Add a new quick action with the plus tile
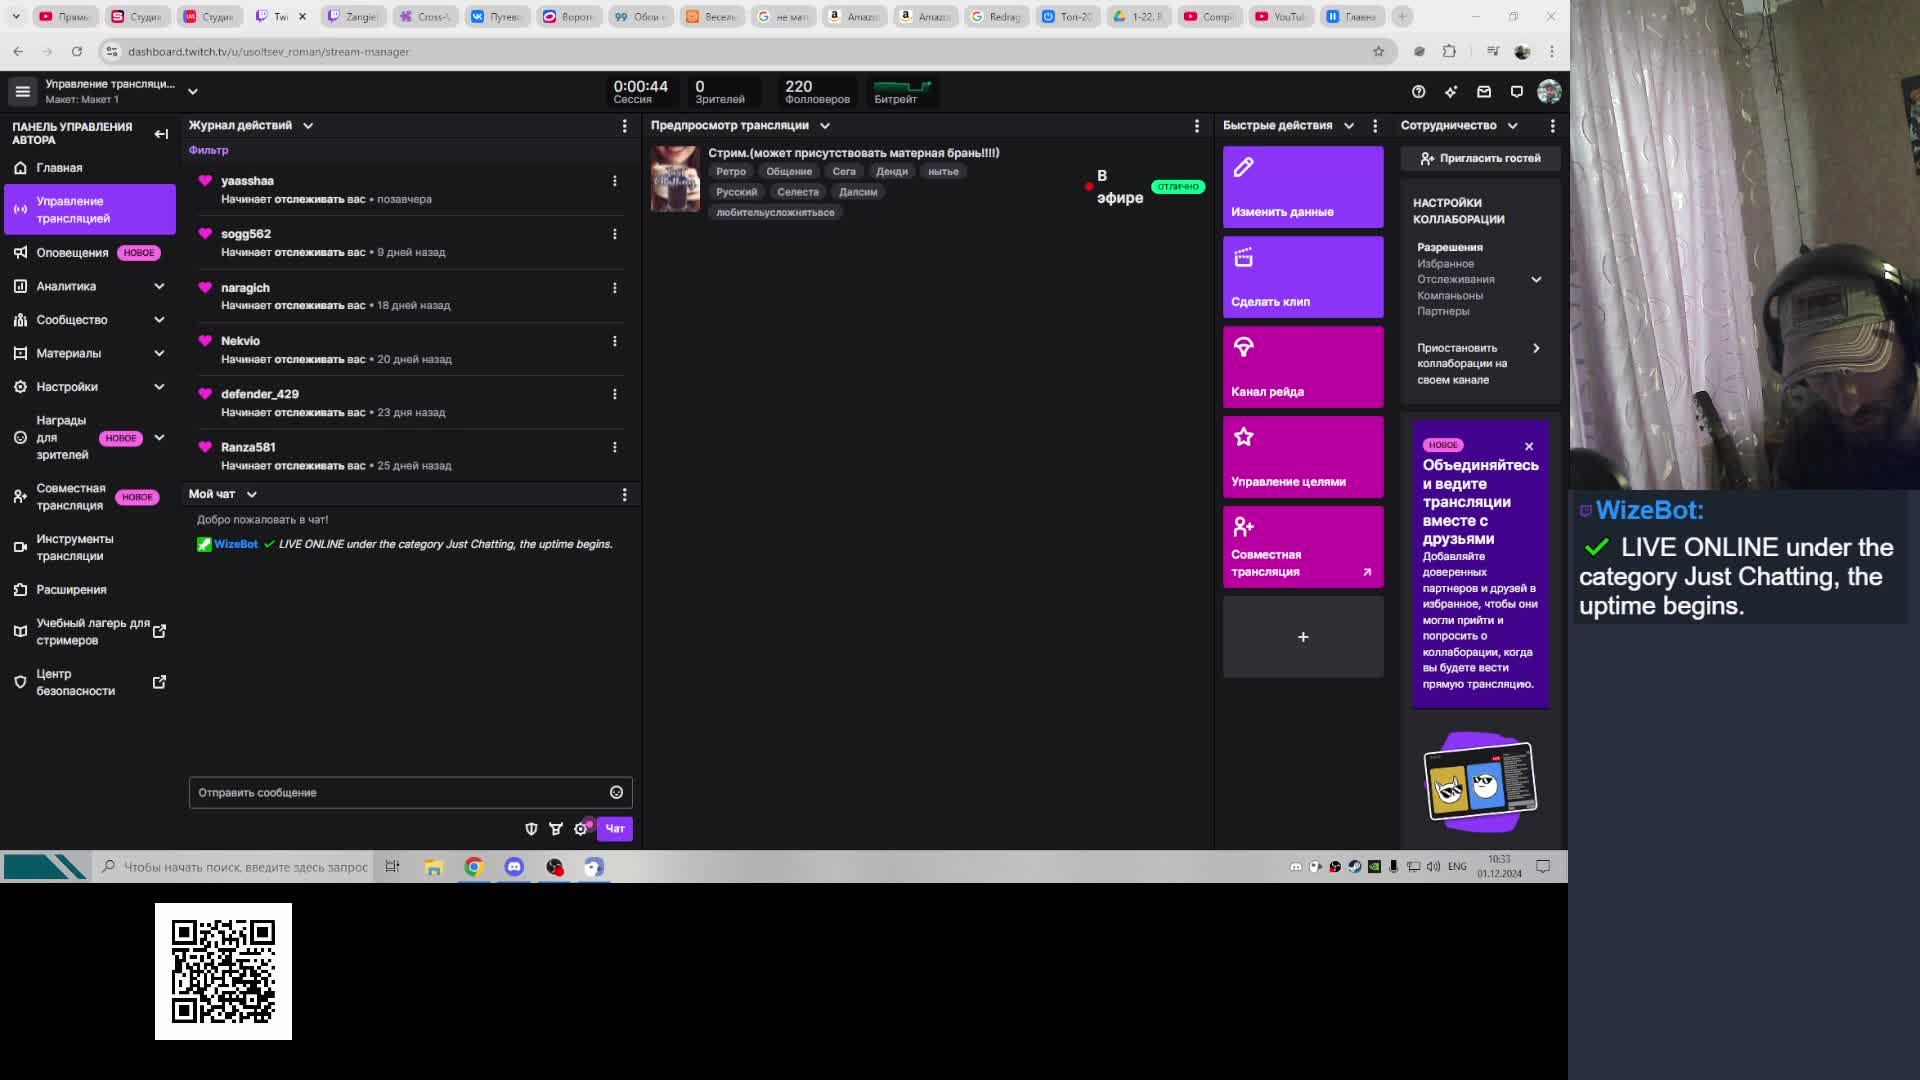The height and width of the screenshot is (1080, 1920). pyautogui.click(x=1302, y=637)
